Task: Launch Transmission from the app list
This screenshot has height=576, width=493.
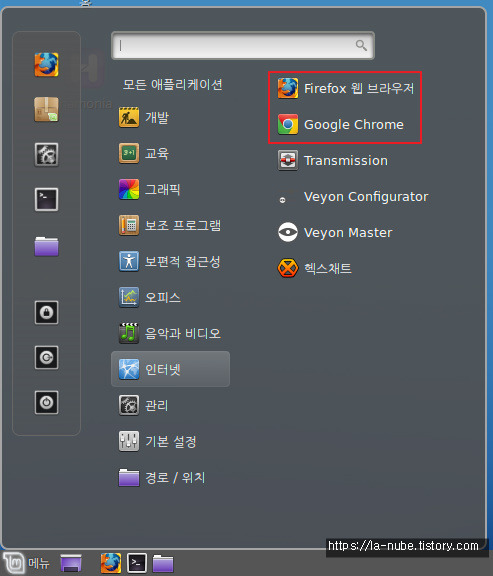Action: 332,161
